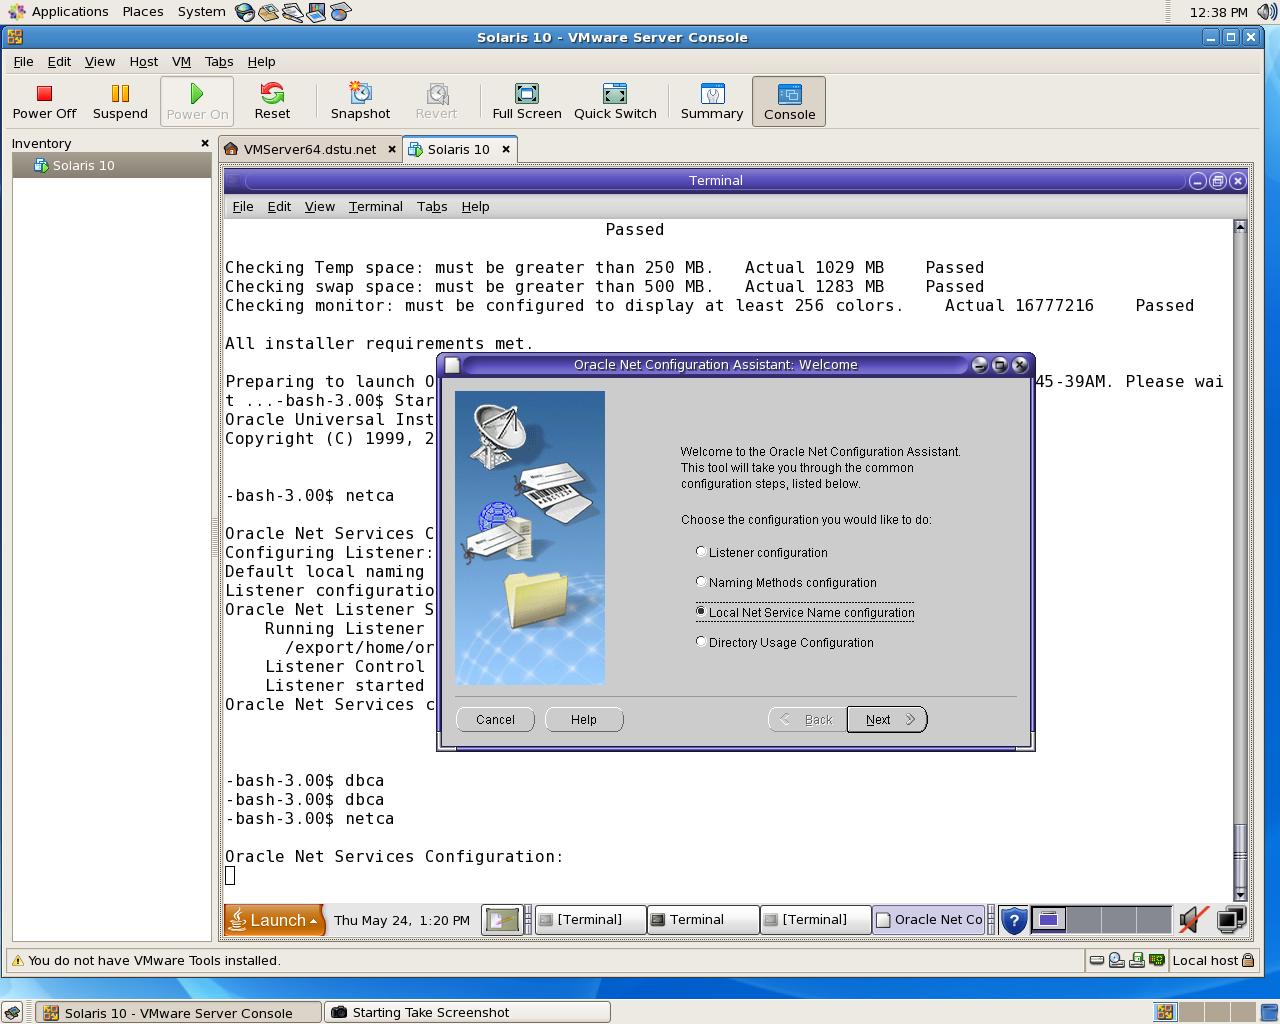Click the web browser launcher in top panel

(x=245, y=12)
